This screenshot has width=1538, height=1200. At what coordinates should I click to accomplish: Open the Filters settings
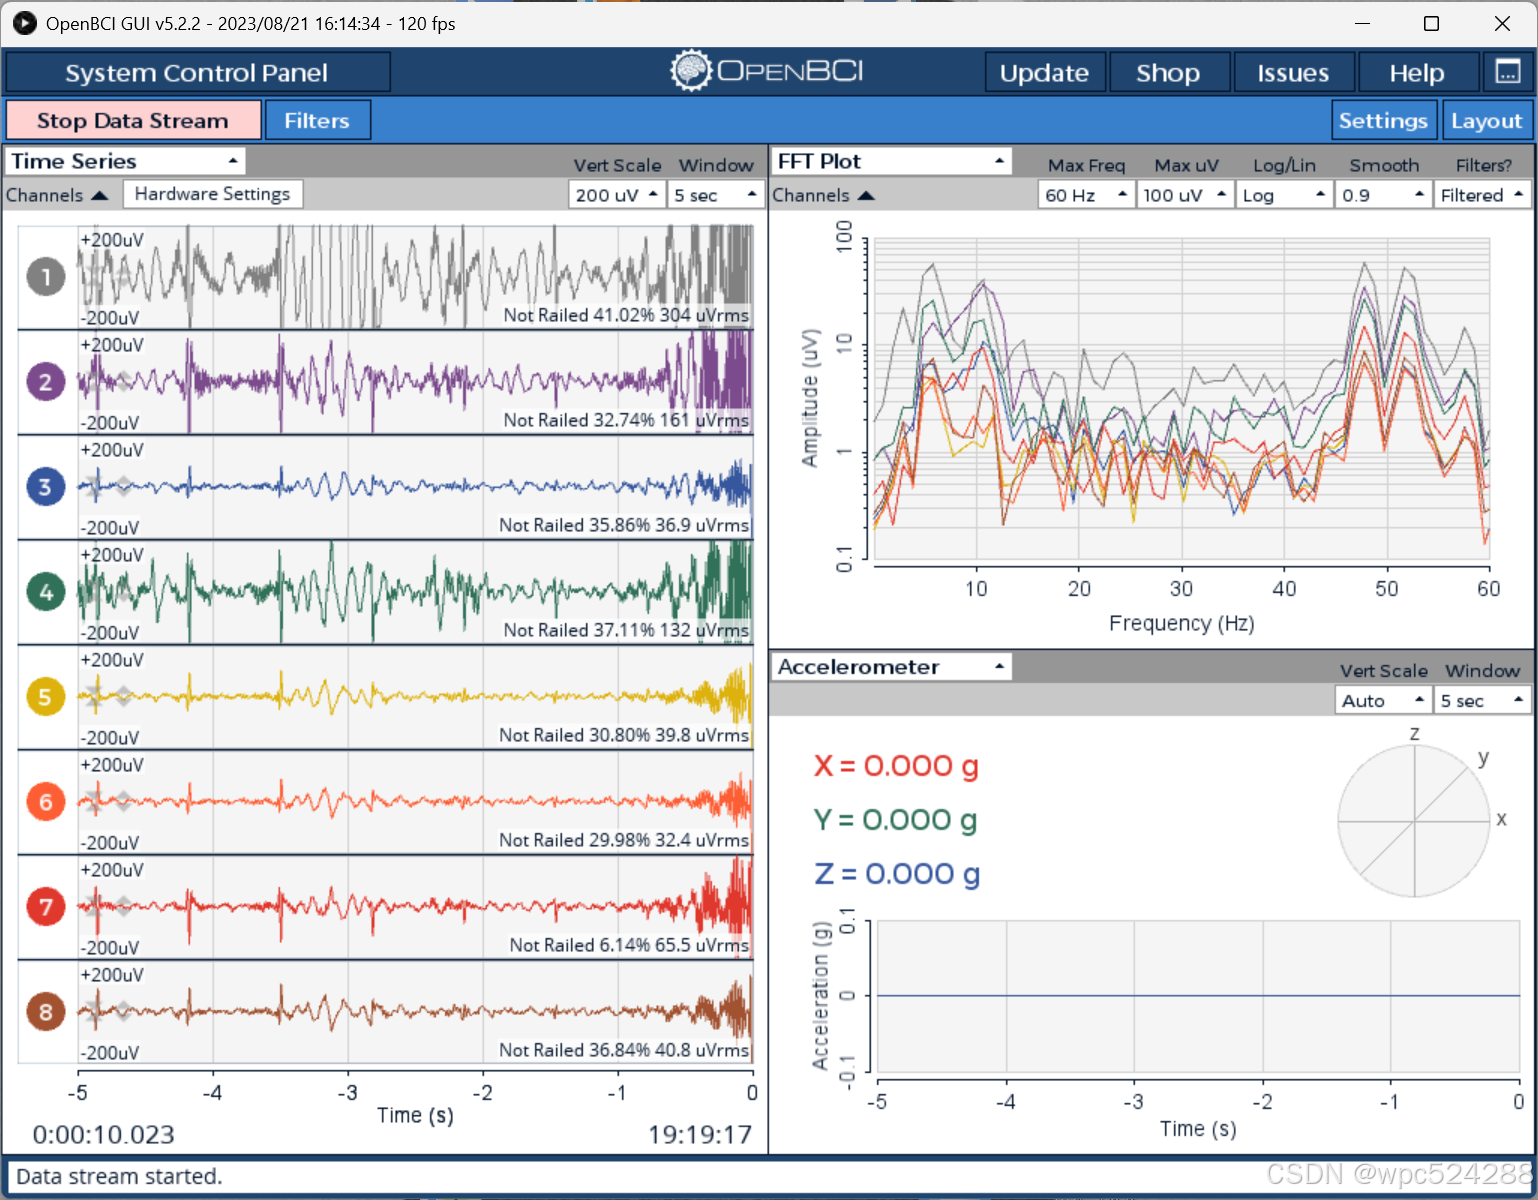pos(317,120)
